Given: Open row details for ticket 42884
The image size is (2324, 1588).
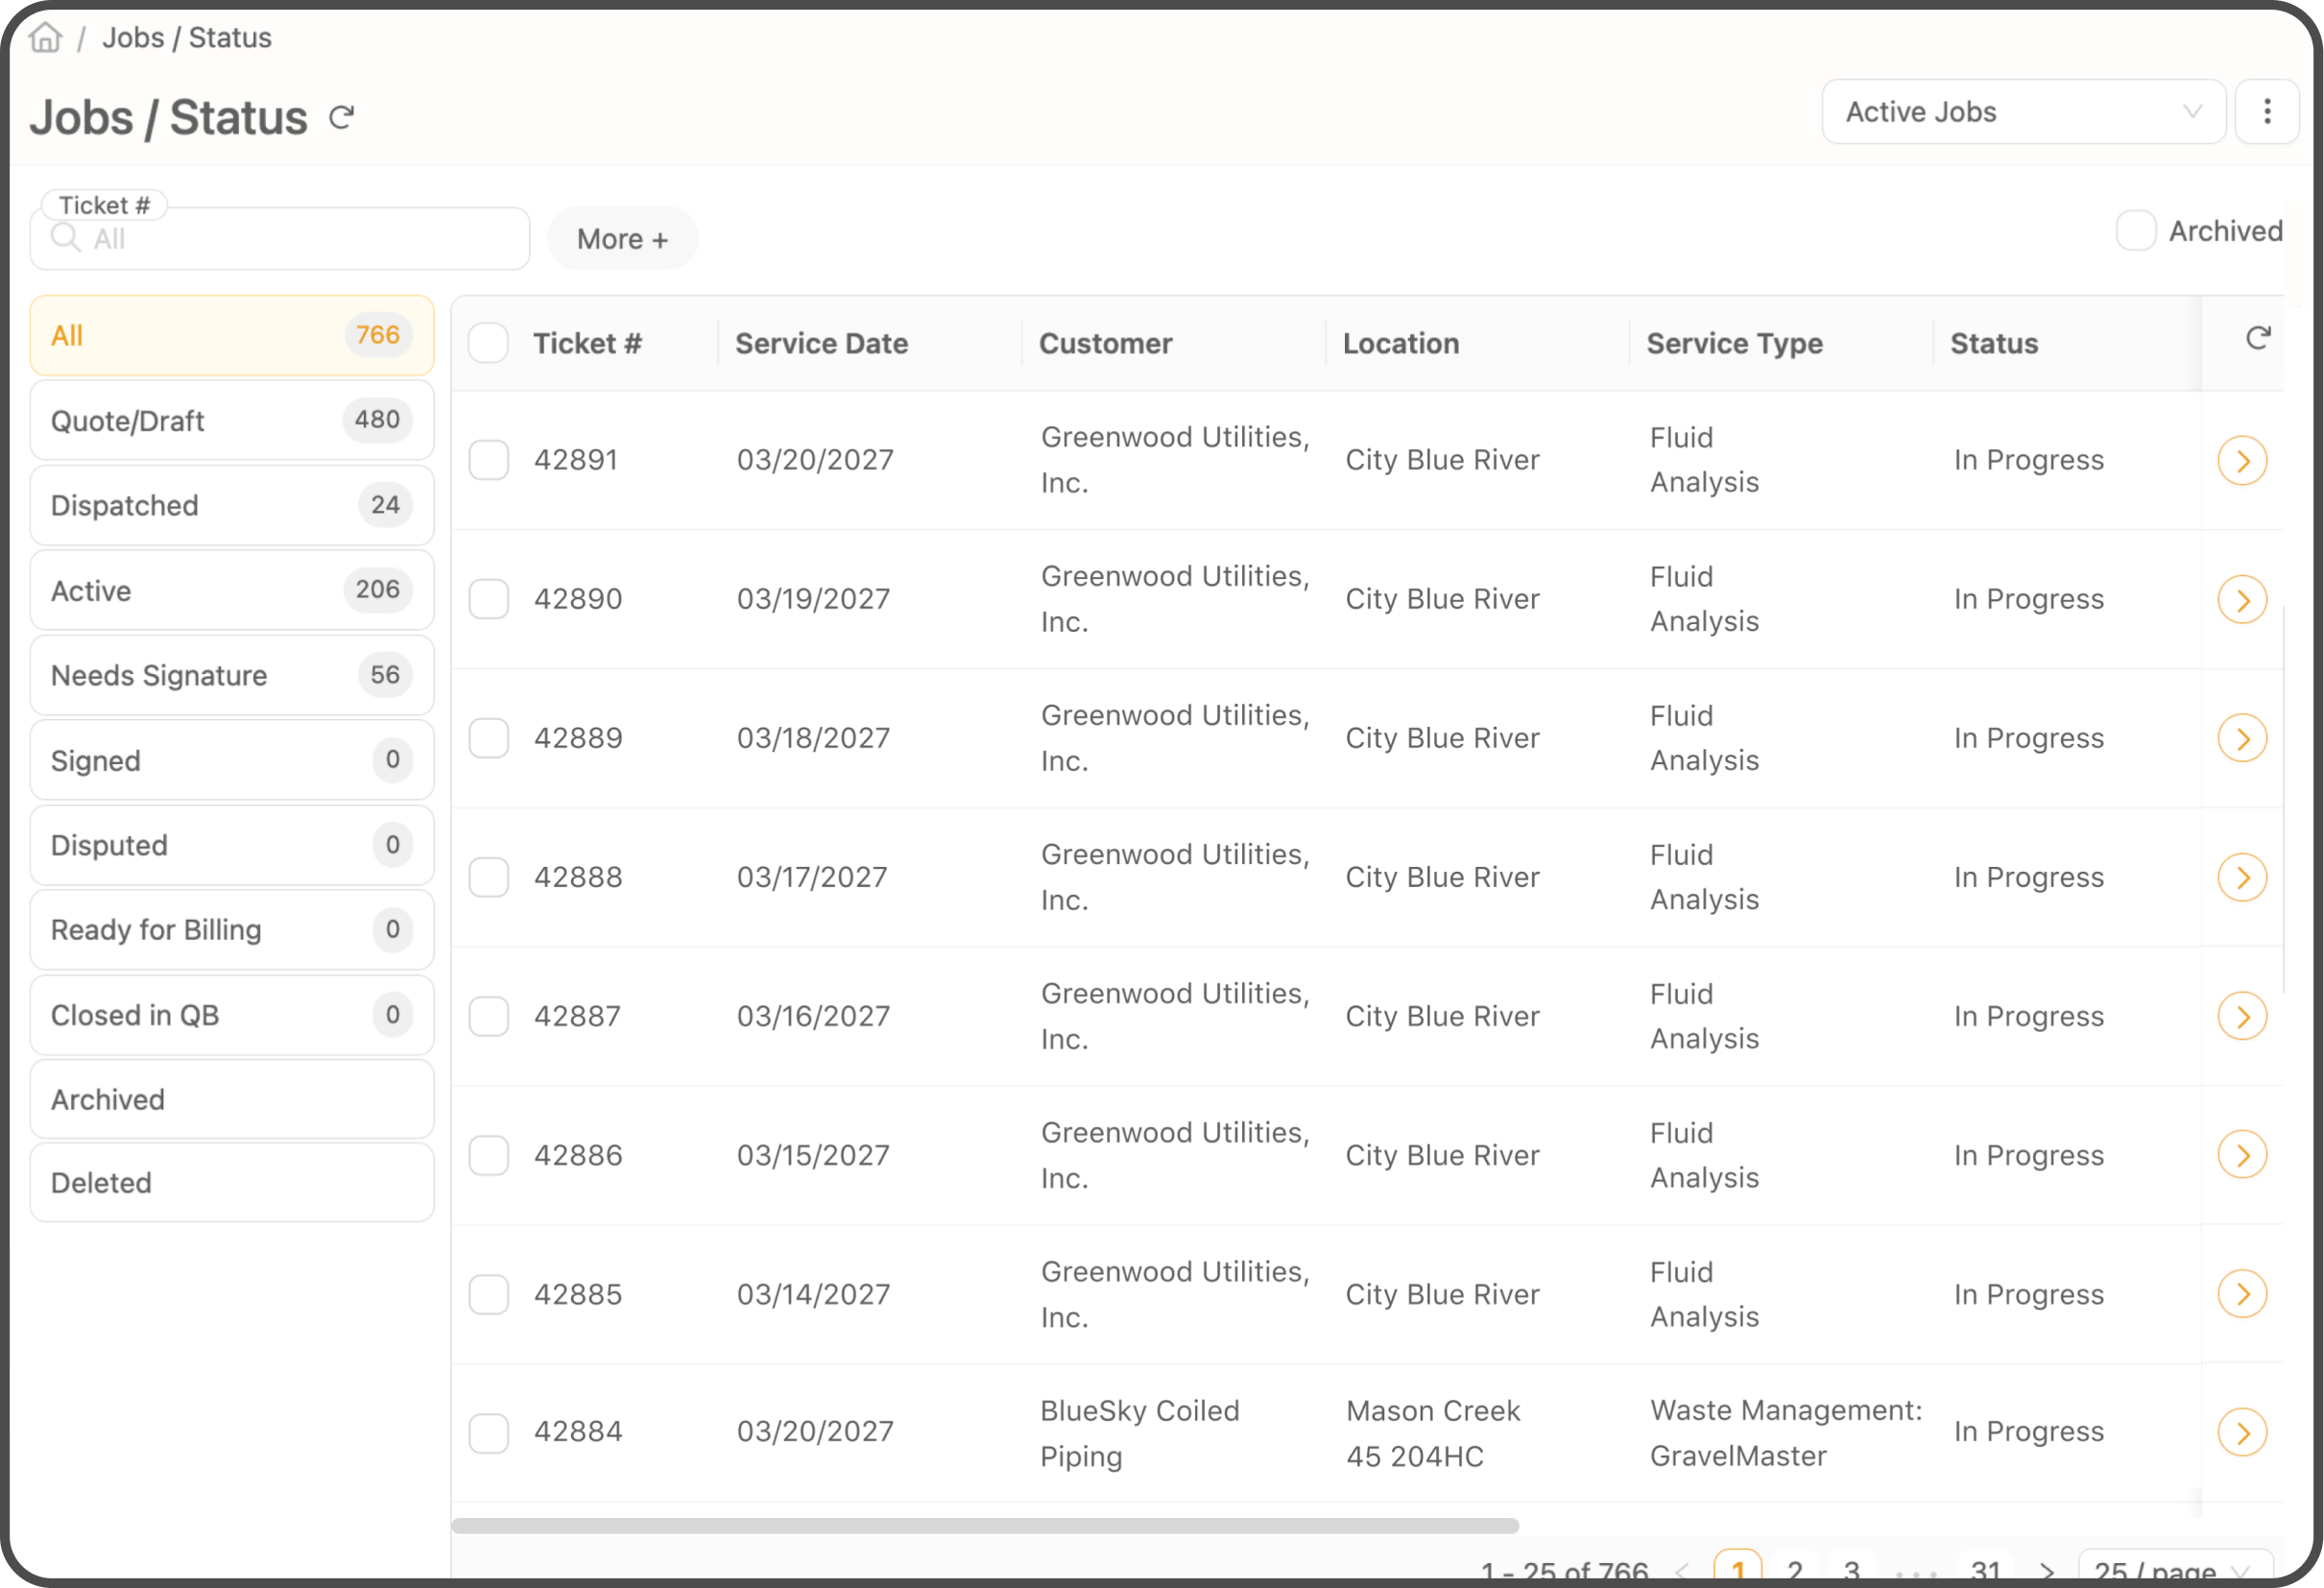Looking at the screenshot, I should pyautogui.click(x=2243, y=1432).
